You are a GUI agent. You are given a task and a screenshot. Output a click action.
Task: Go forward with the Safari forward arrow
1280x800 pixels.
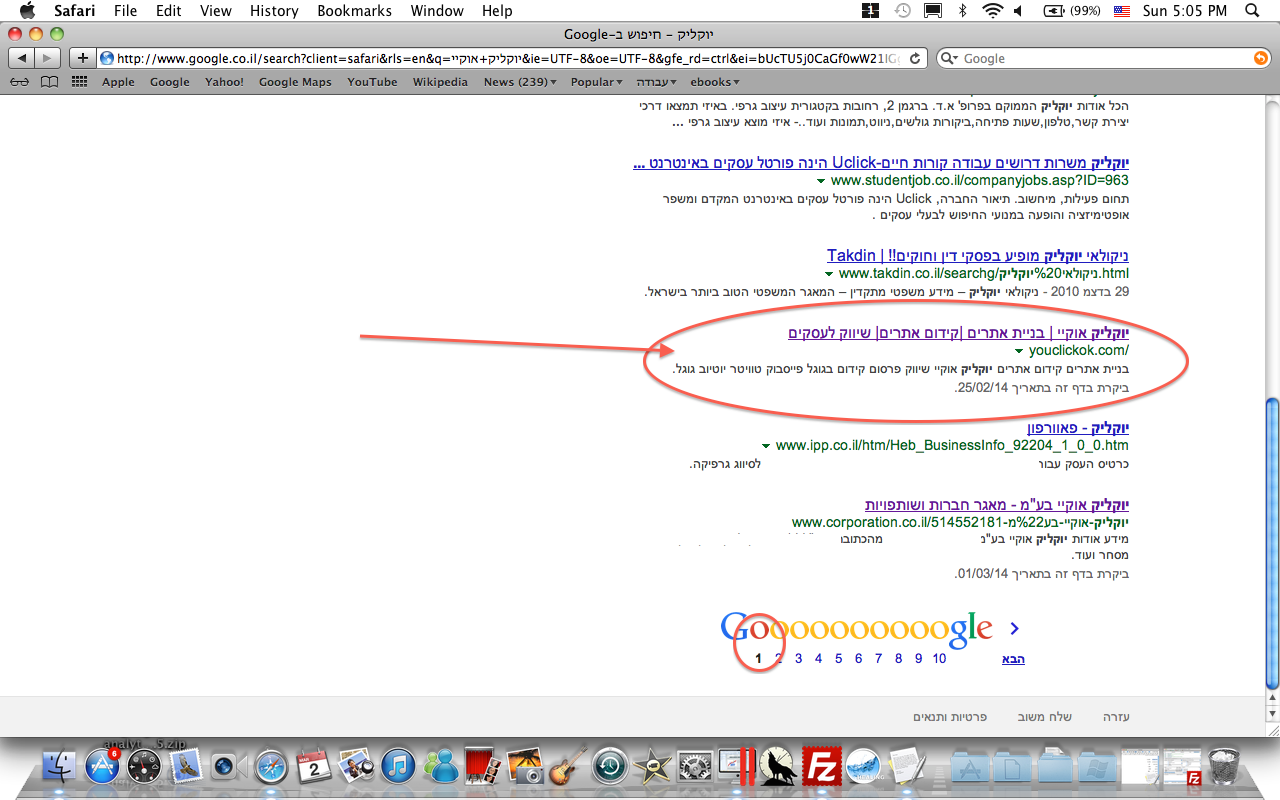pos(47,58)
